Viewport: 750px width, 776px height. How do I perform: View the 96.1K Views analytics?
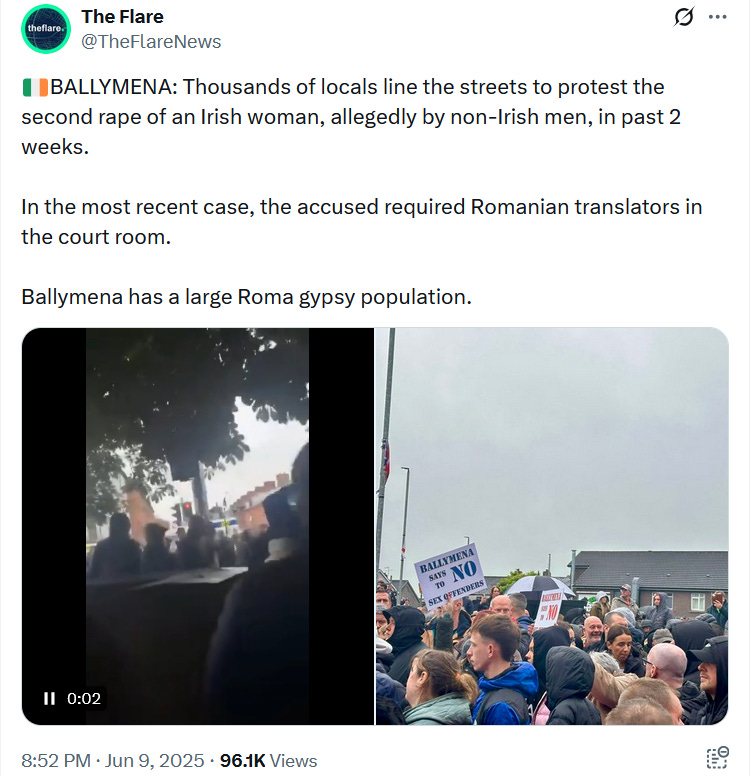[268, 761]
